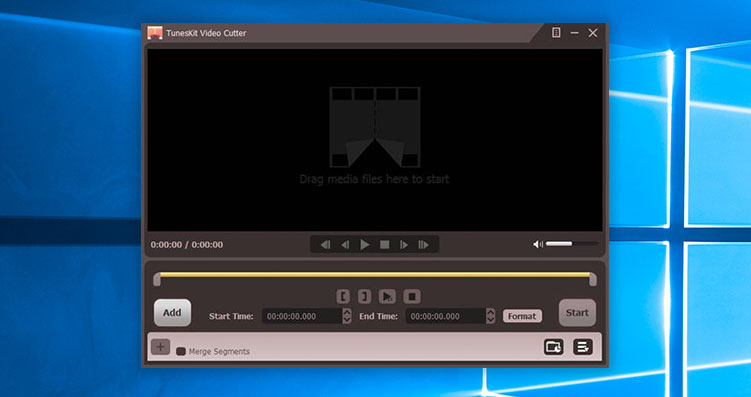Viewport: 751px width, 397px height.
Task: Step forward one frame
Action: 404,245
